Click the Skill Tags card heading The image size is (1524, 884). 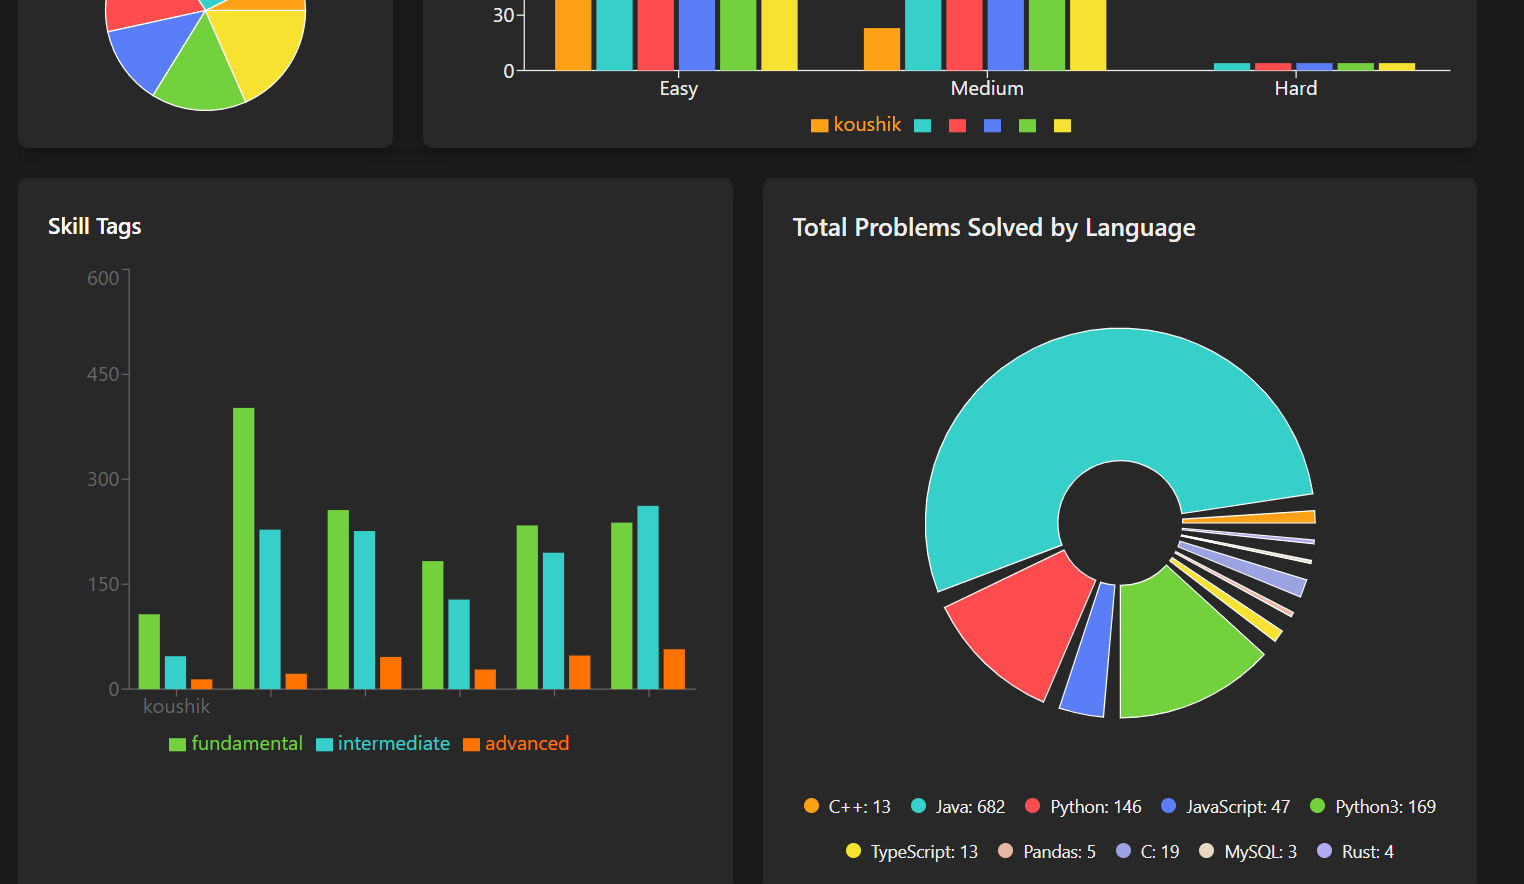95,227
